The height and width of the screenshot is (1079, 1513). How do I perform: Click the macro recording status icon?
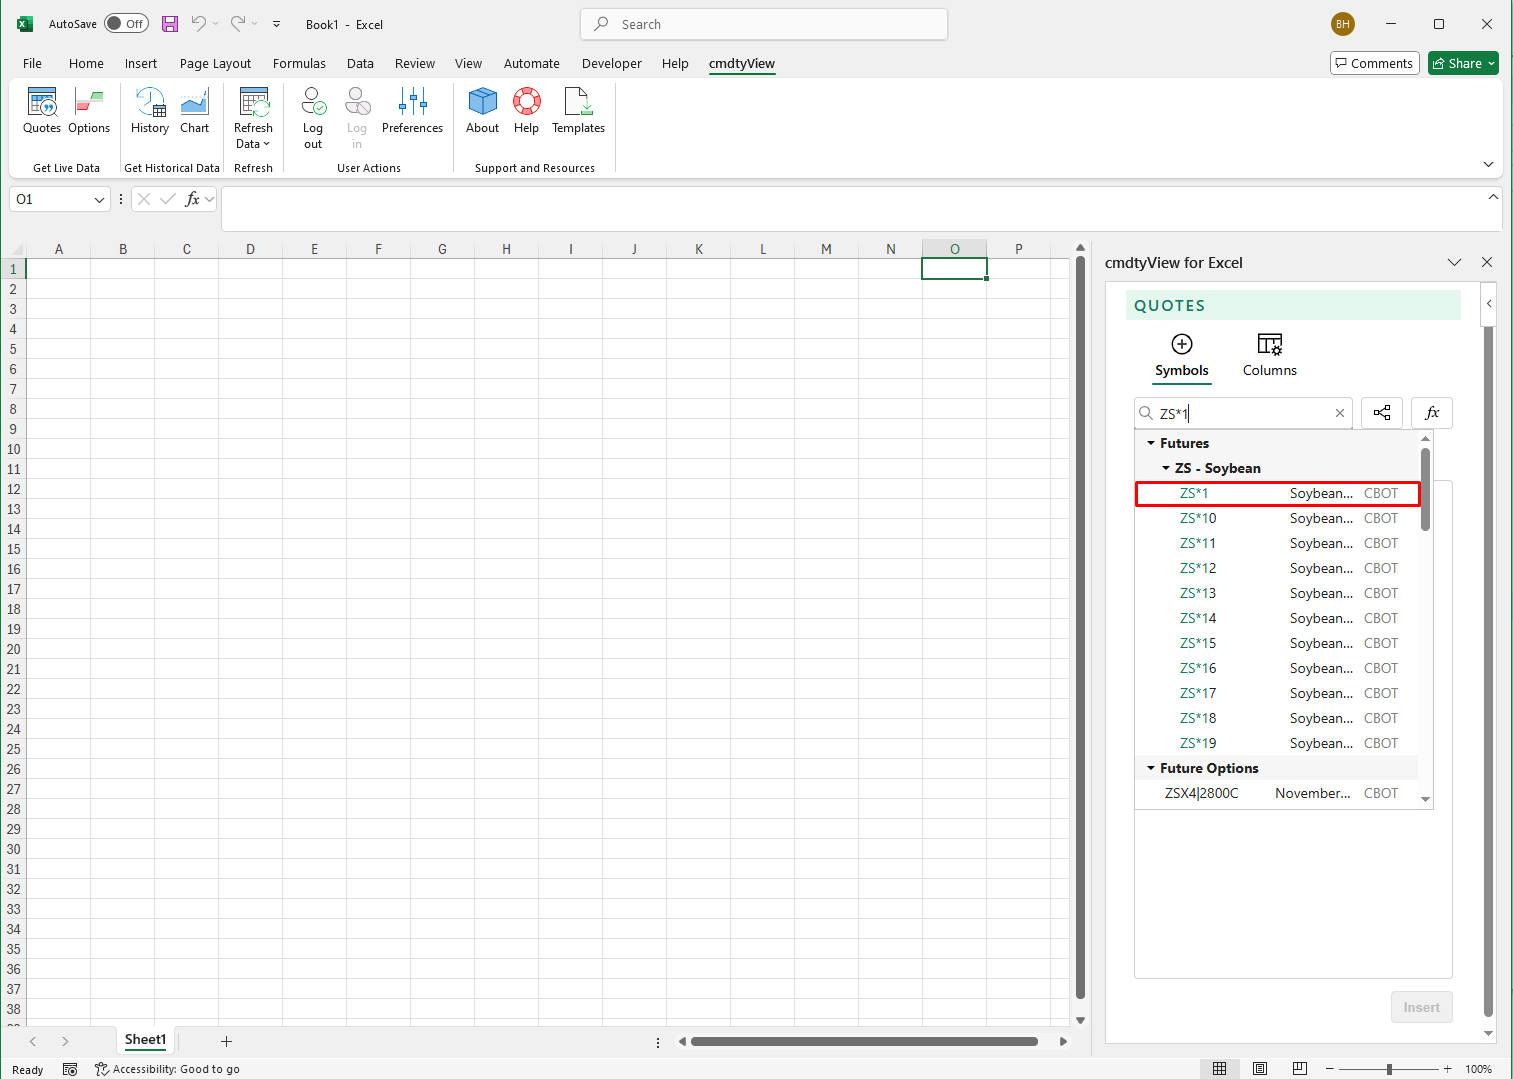(69, 1069)
